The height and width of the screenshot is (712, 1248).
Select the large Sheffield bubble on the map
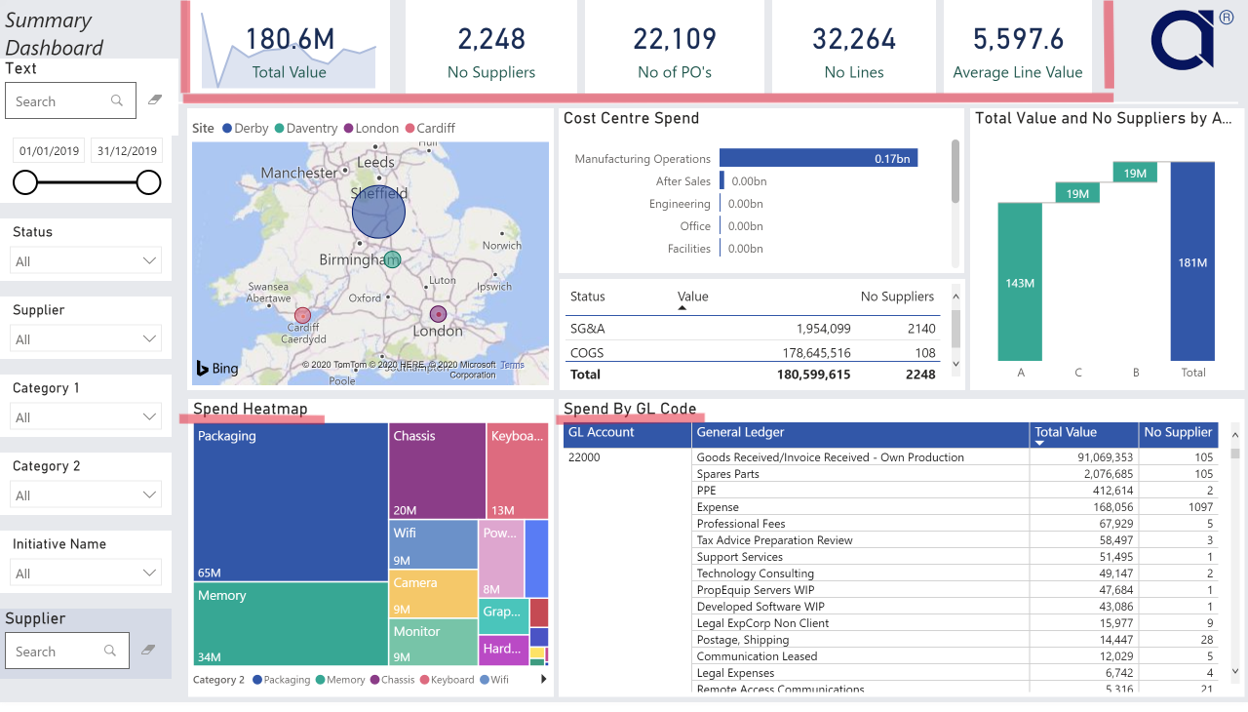point(378,211)
